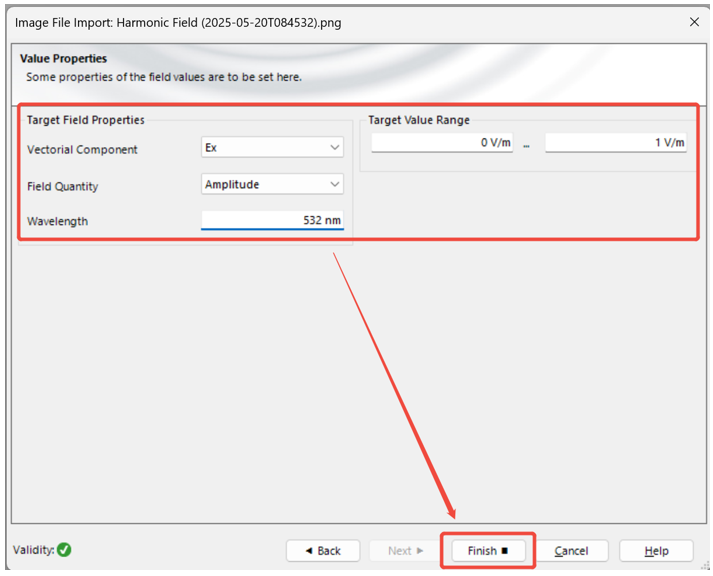Close the Image File Import dialog
The height and width of the screenshot is (576, 713).
[694, 22]
